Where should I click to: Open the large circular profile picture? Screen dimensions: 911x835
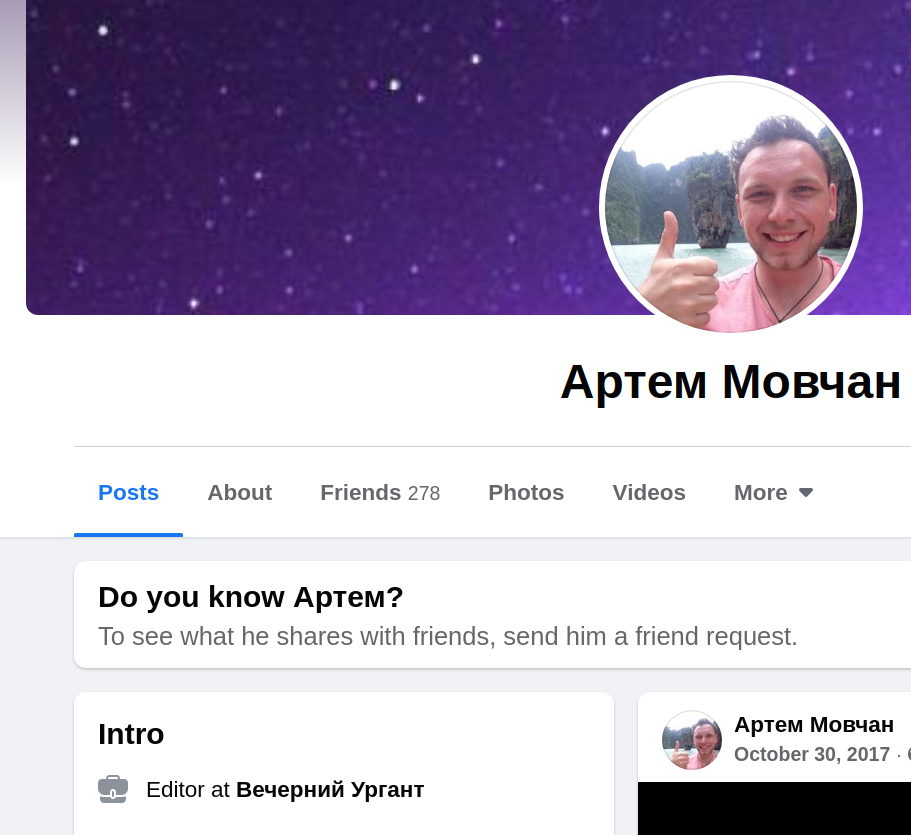coord(731,205)
